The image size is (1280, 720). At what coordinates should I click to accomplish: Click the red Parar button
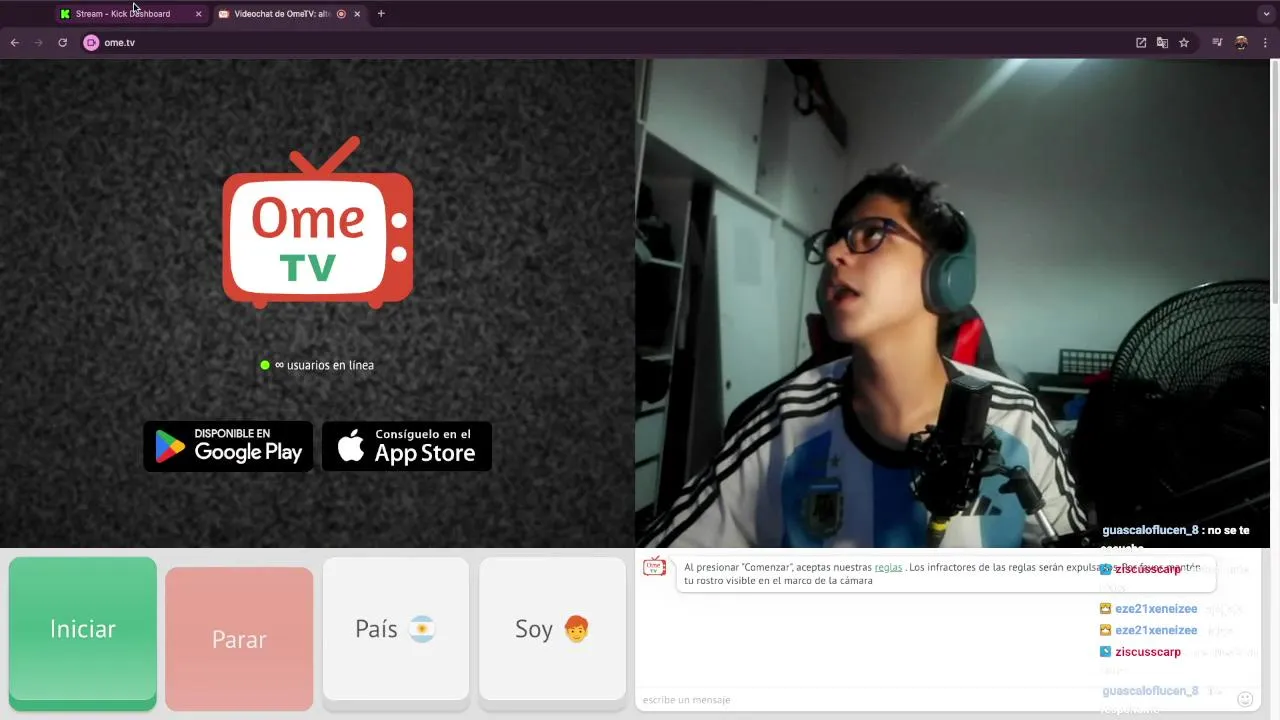click(x=239, y=639)
